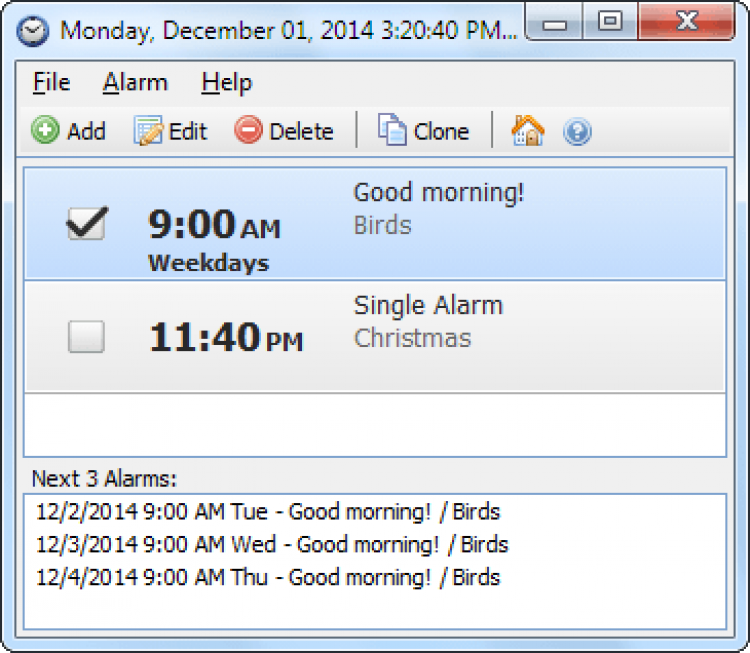Click the 12/4/2014 Thu upcoming alarm line
Image resolution: width=750 pixels, height=653 pixels.
coord(268,577)
